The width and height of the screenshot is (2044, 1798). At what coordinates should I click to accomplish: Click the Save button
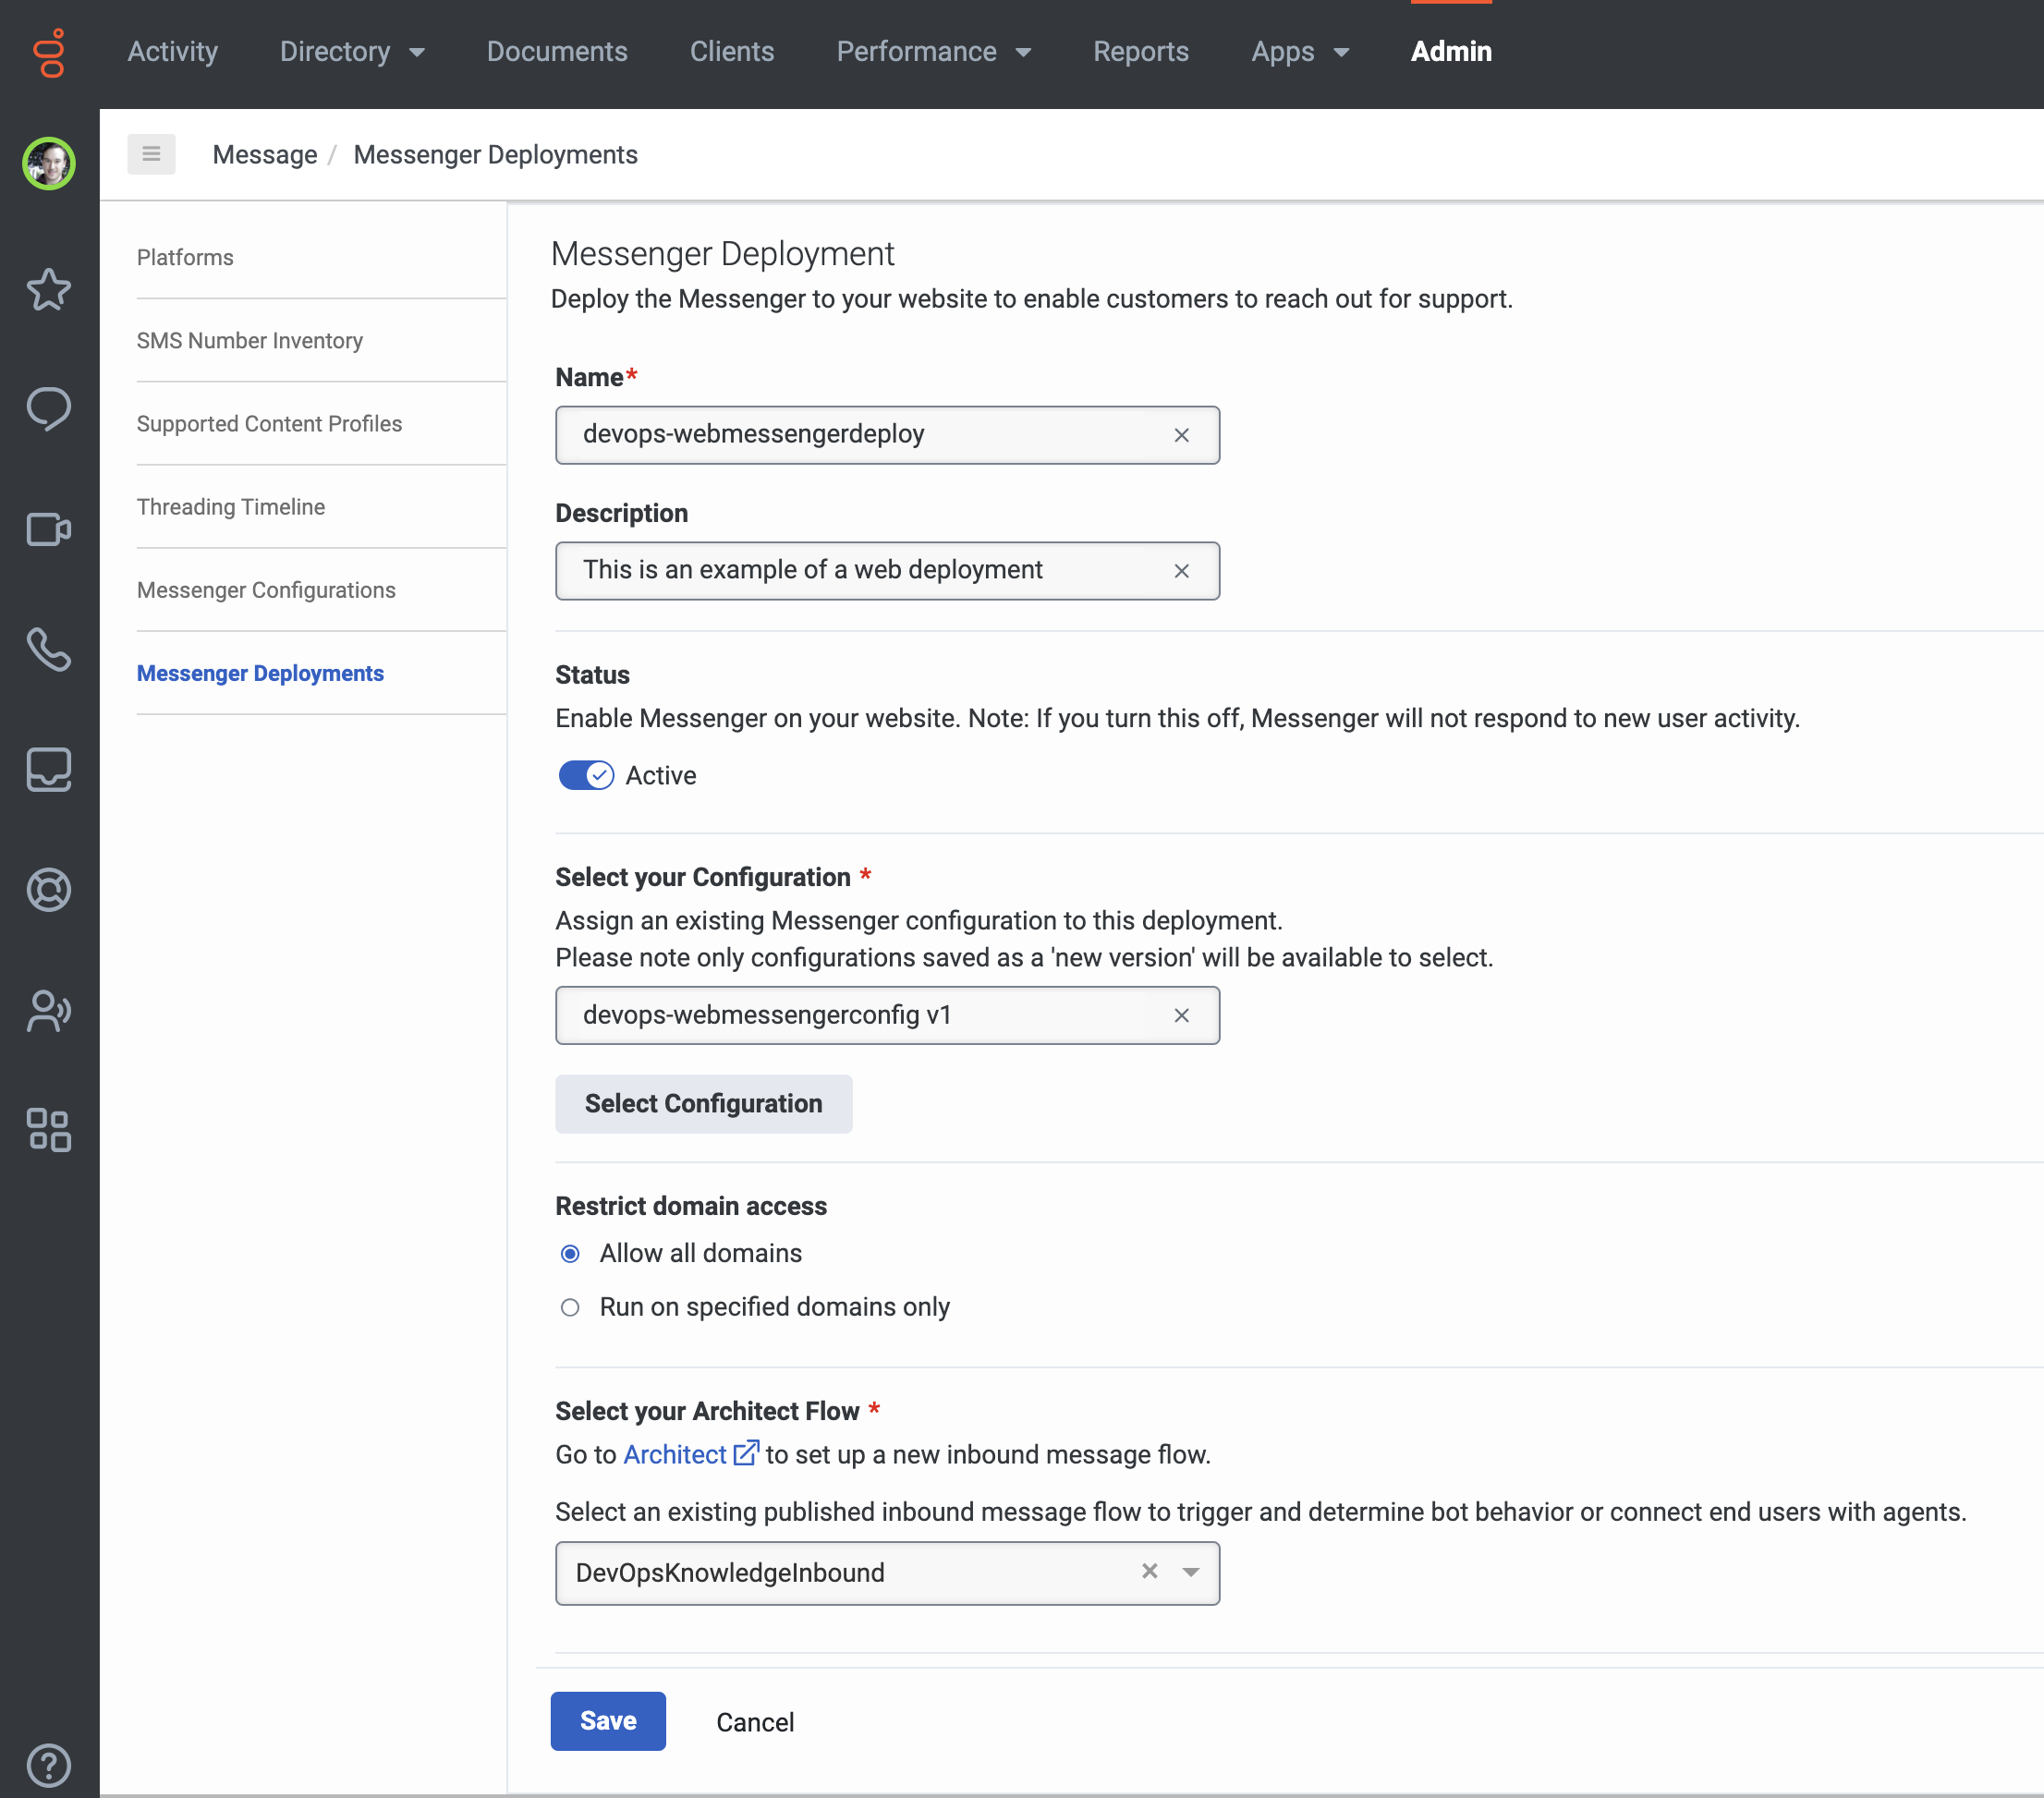pos(607,1721)
